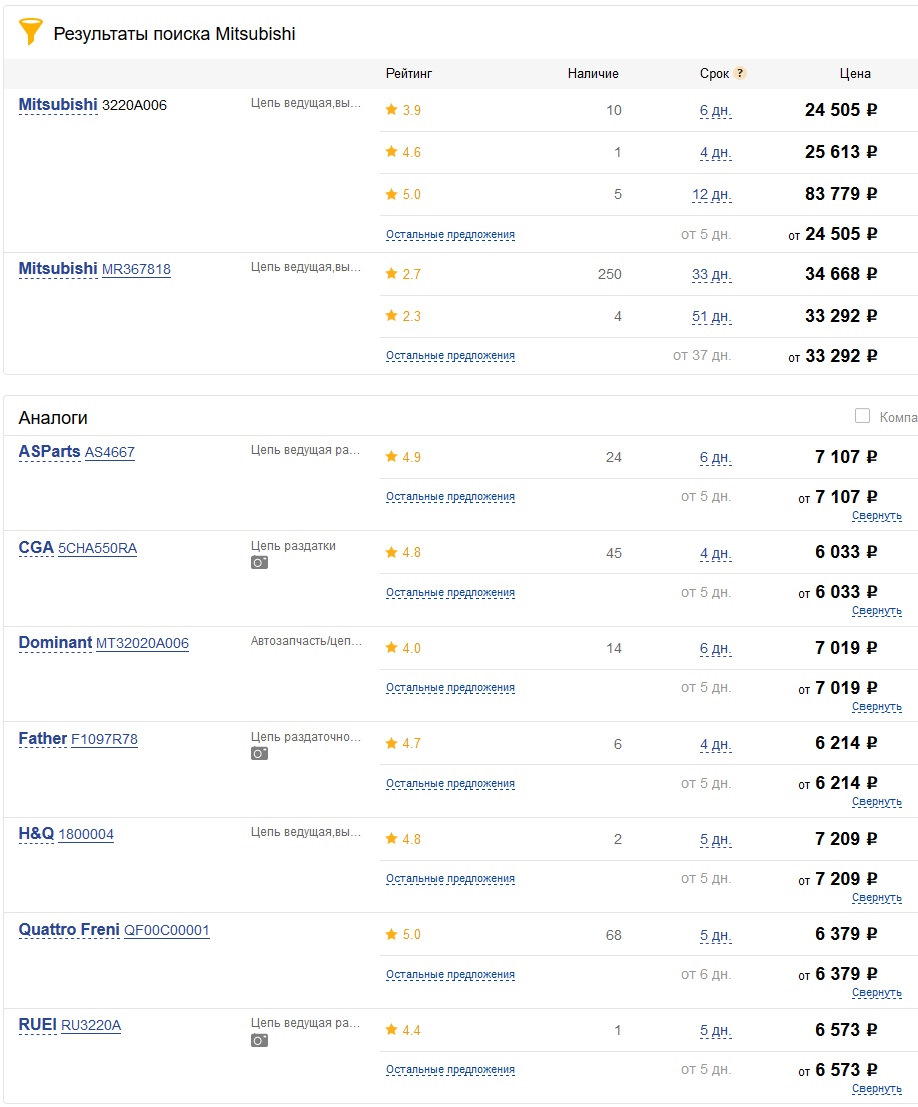Click the star icon next to the 2.3 rating
This screenshot has width=918, height=1107.
click(391, 316)
